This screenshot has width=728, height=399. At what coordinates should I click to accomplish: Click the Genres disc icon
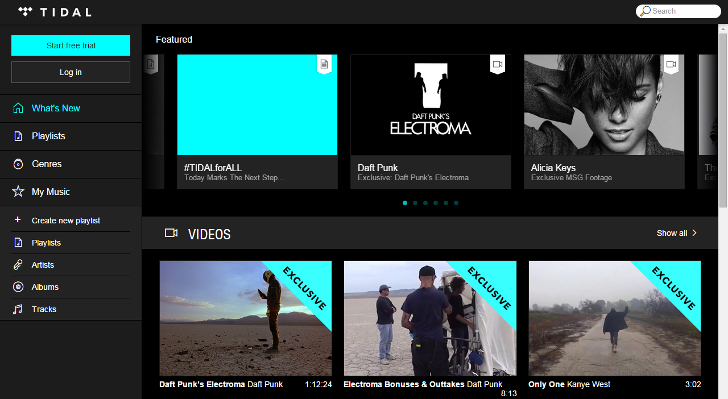(18, 164)
